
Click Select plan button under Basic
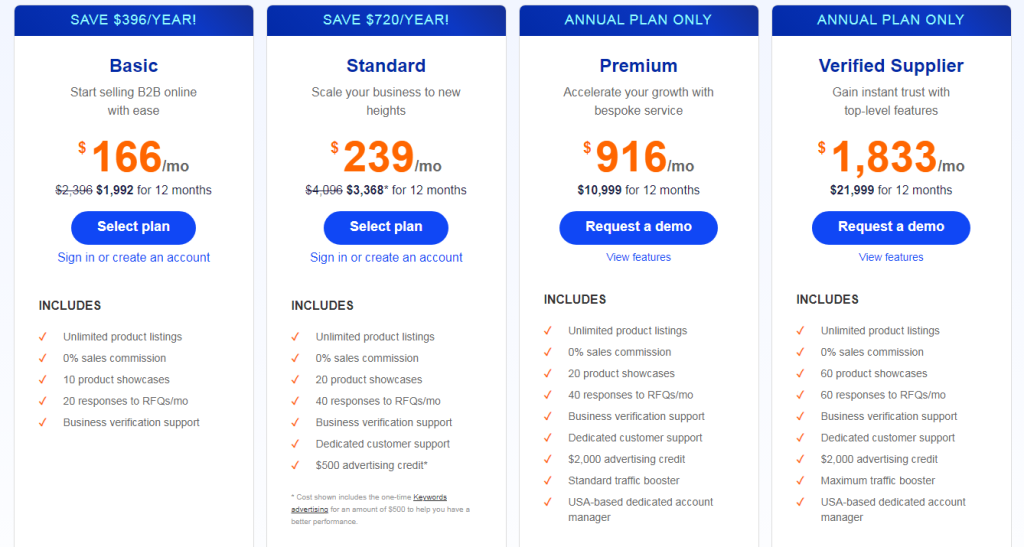(133, 227)
